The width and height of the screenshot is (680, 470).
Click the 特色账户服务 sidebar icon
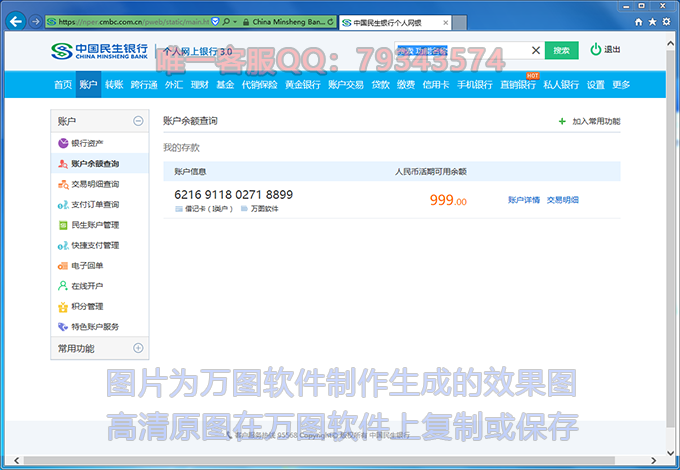click(x=63, y=326)
